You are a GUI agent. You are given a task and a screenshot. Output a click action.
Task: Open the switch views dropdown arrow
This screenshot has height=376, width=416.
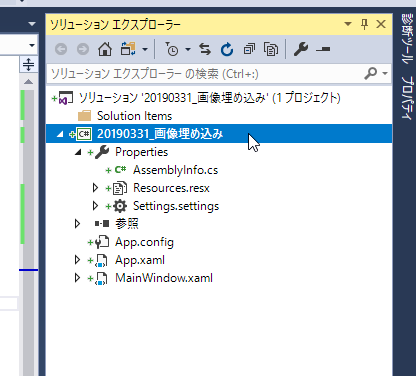[x=145, y=50]
